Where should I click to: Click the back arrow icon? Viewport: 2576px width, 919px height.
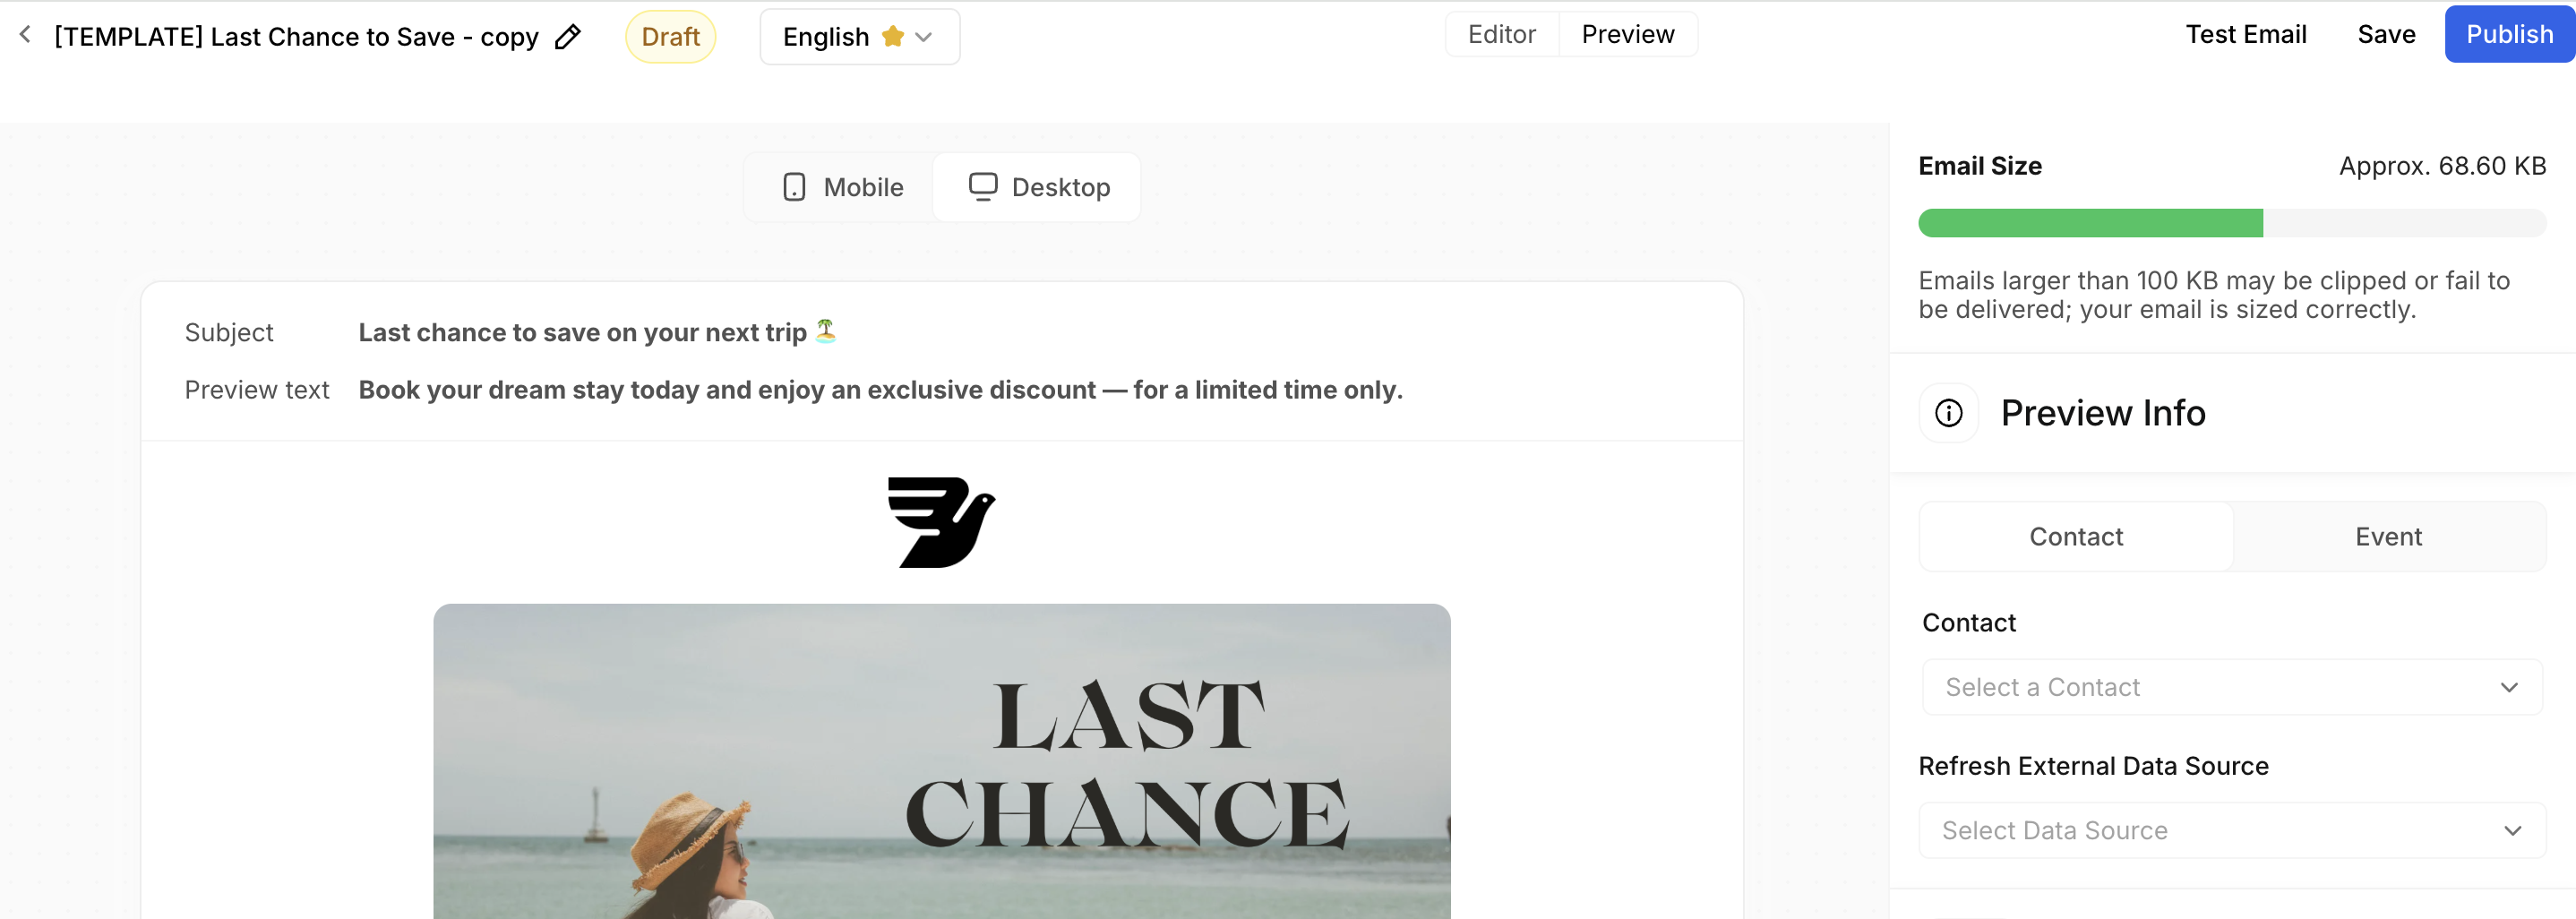26,35
